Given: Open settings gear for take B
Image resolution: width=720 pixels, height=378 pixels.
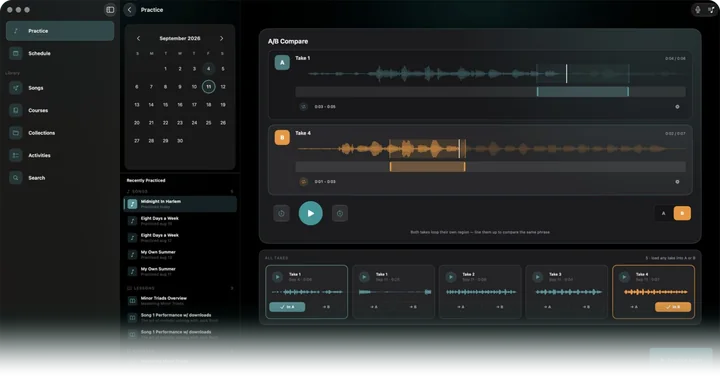Looking at the screenshot, I should click(x=677, y=182).
